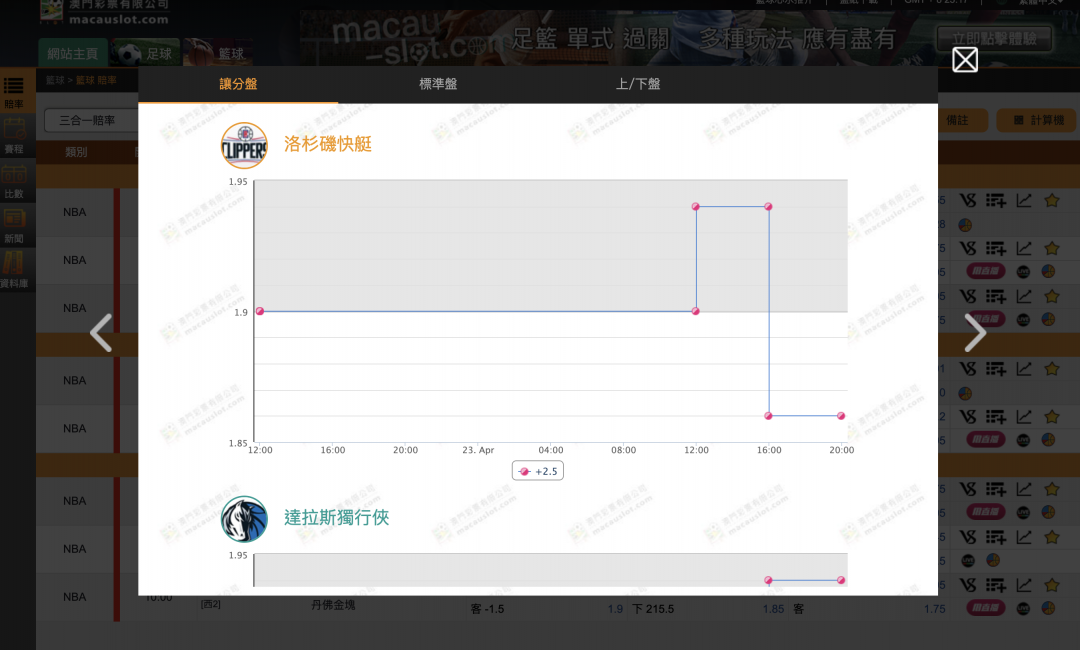Click the 直播 button in 丹佛金塊 row

(986, 608)
